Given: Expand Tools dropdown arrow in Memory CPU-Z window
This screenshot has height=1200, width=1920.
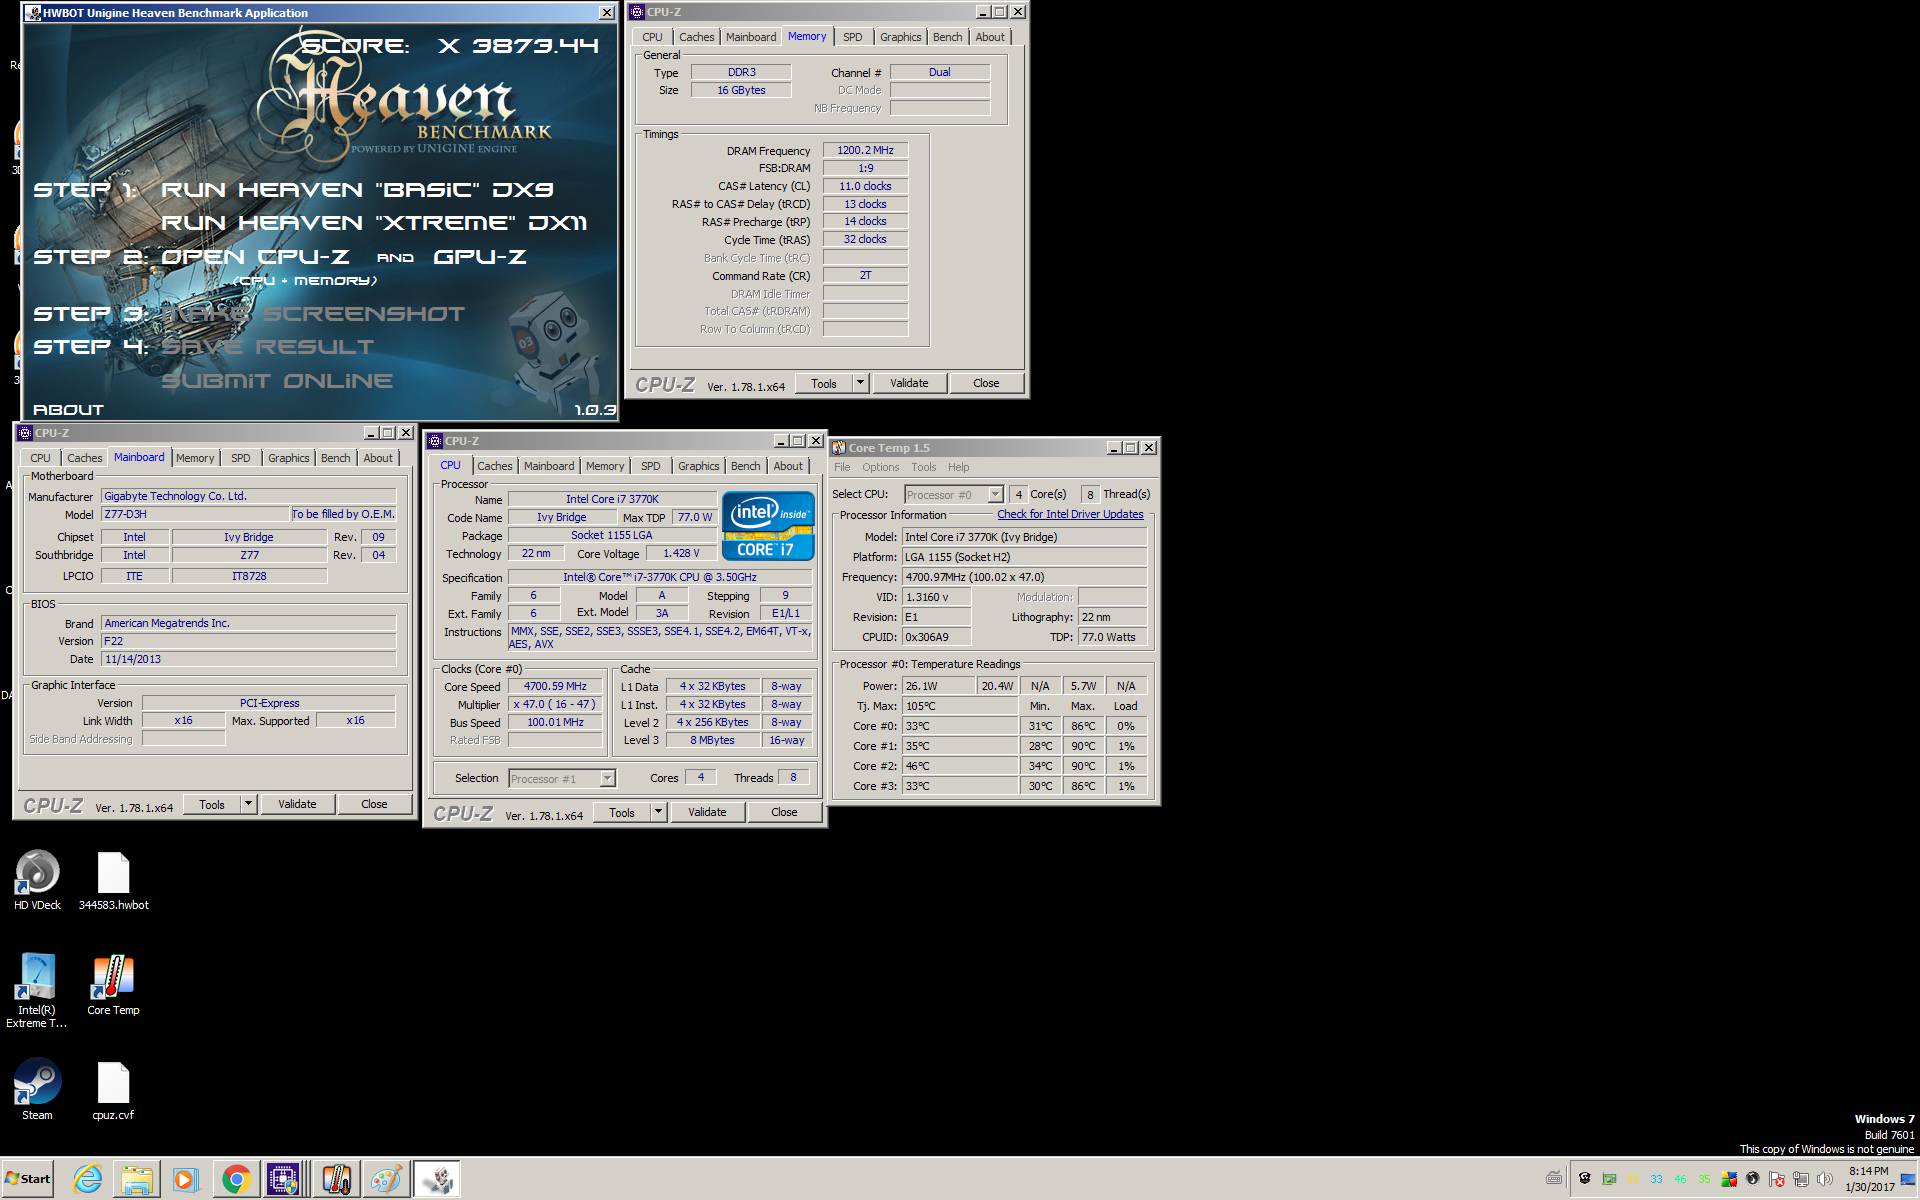Looking at the screenshot, I should coord(860,383).
